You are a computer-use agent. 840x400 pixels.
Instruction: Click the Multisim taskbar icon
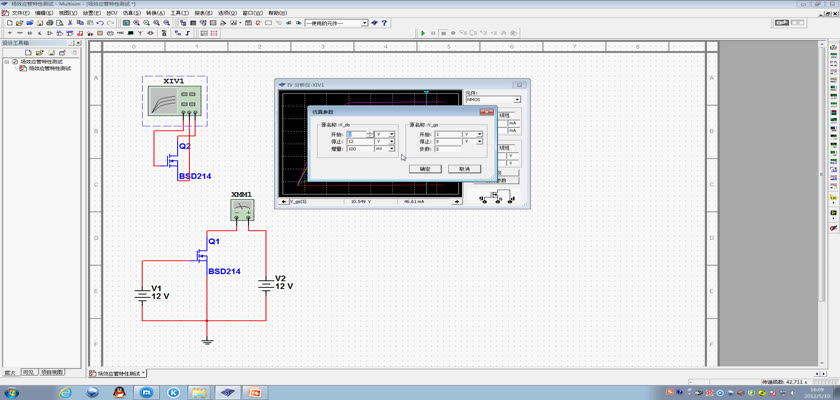tap(228, 393)
